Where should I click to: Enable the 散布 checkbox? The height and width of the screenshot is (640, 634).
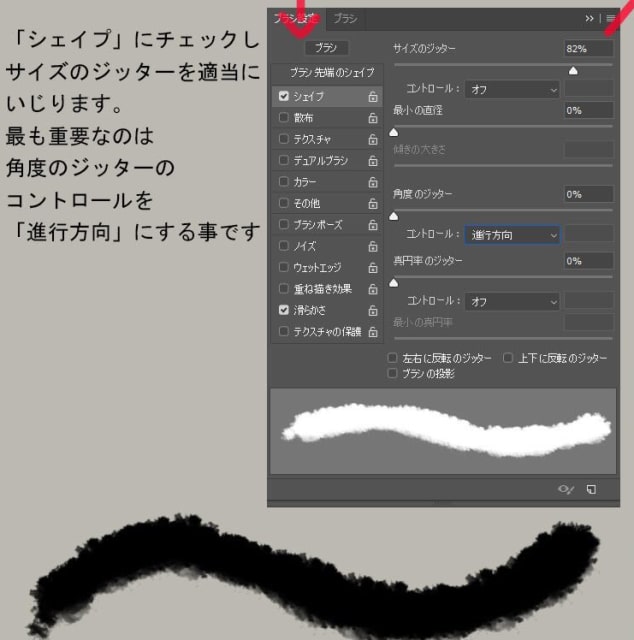284,118
